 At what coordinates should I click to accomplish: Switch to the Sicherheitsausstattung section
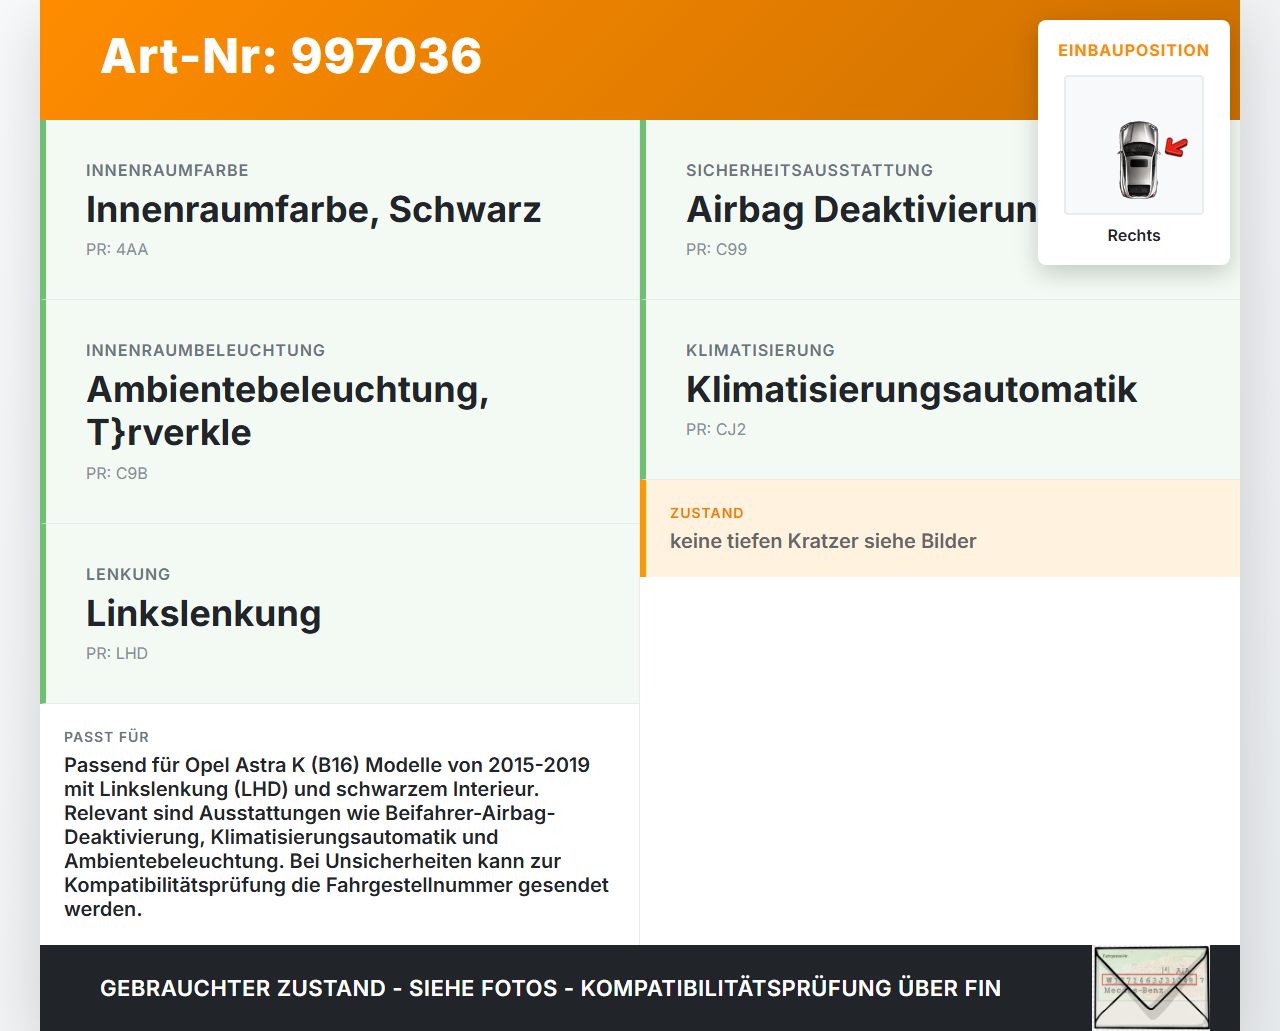[x=808, y=170]
